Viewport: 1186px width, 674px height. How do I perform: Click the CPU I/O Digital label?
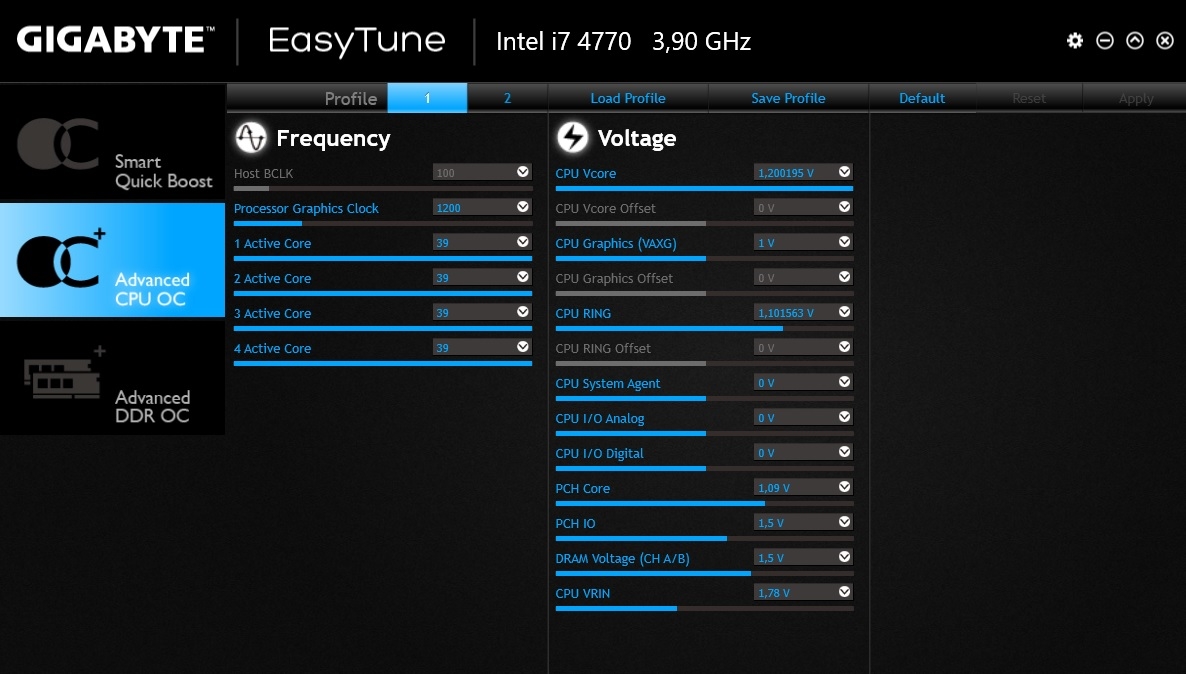point(599,453)
